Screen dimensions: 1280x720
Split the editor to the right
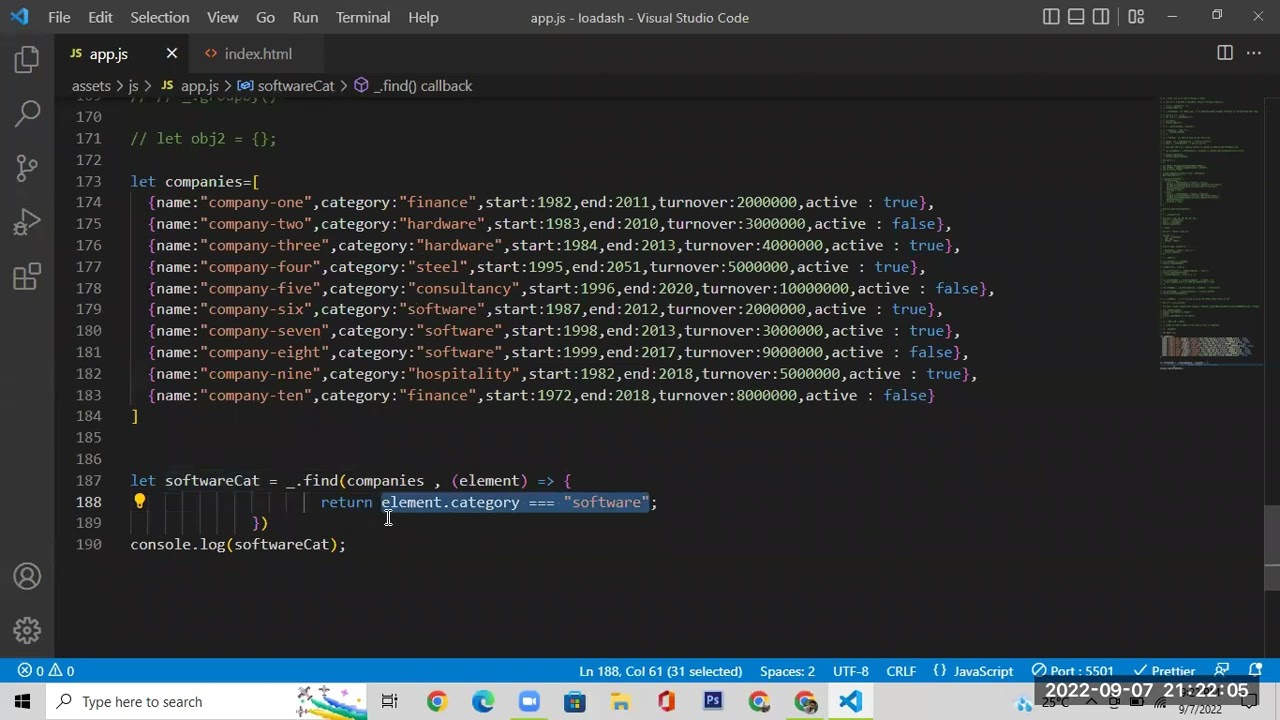(x=1224, y=53)
